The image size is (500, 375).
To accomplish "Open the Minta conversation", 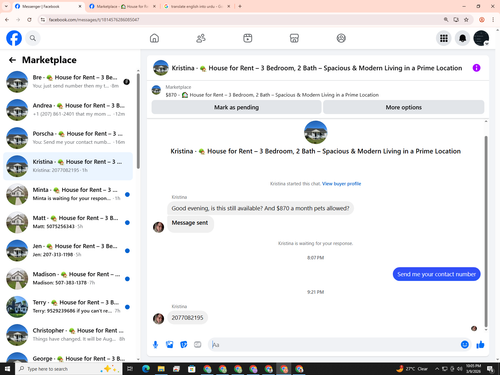I will click(x=68, y=194).
